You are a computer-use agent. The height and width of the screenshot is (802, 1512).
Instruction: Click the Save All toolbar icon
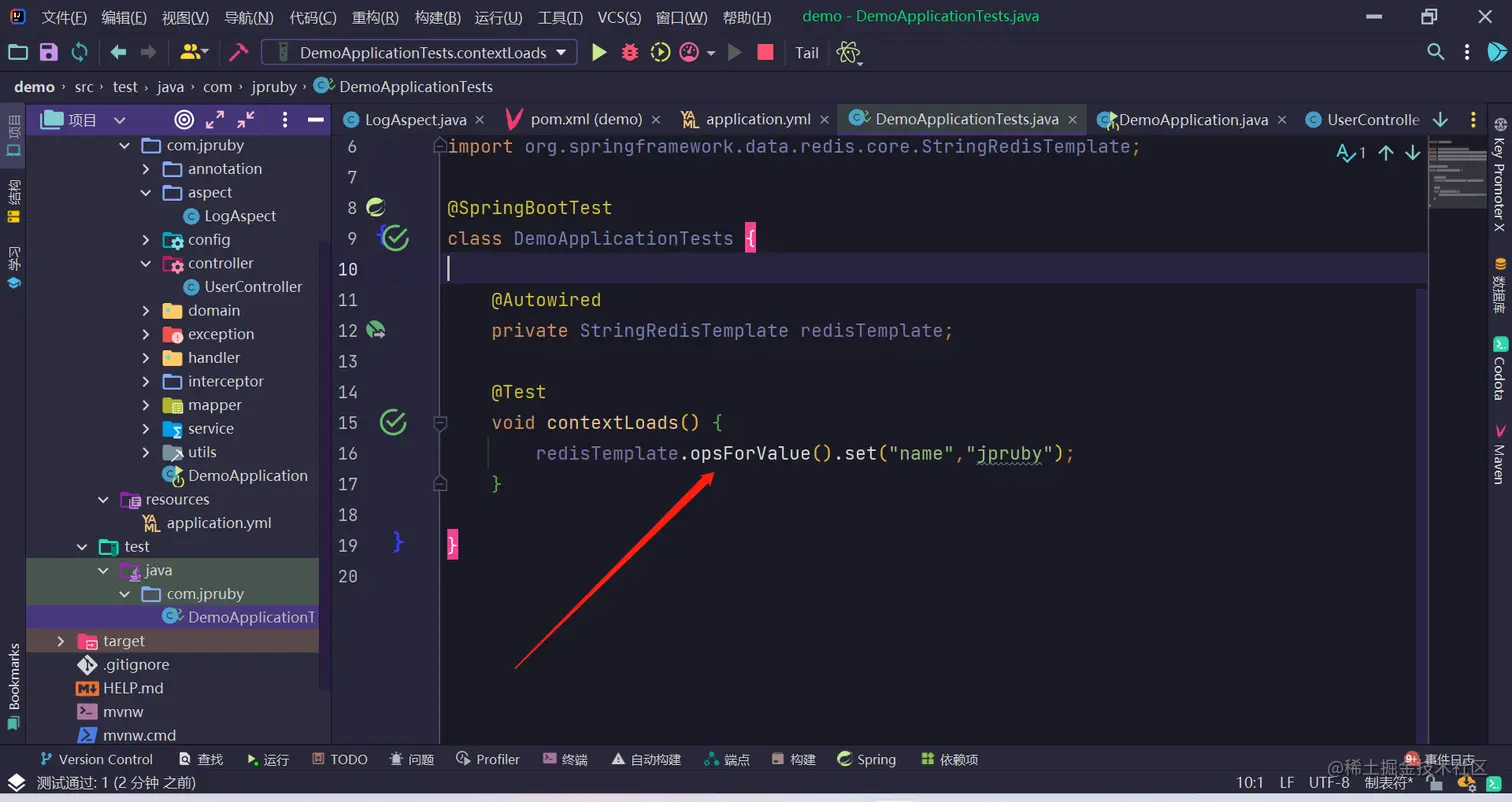point(49,53)
